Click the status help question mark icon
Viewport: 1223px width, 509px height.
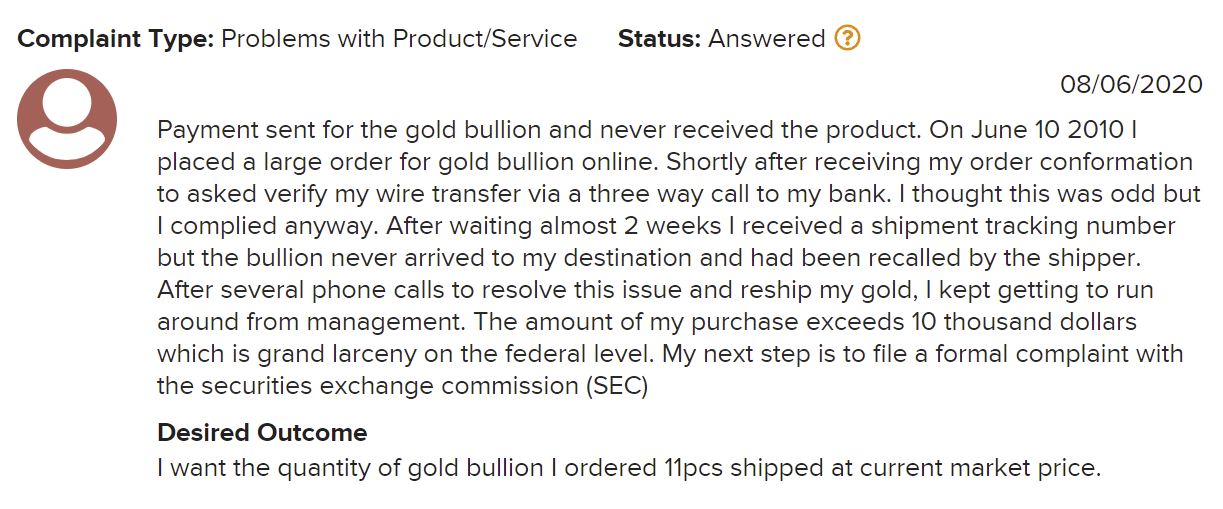tap(847, 39)
